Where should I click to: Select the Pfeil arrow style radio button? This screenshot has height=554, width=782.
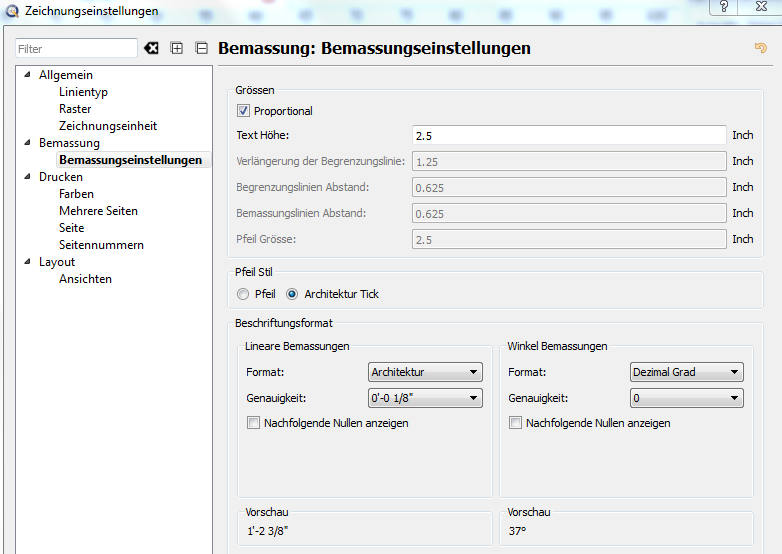243,294
